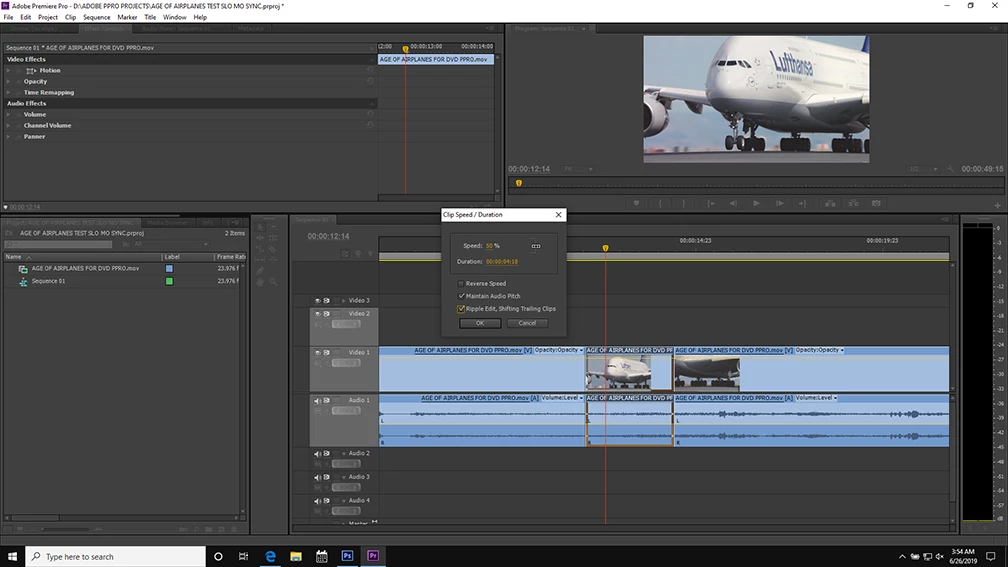Click Mark In button in Program monitor

[660, 203]
